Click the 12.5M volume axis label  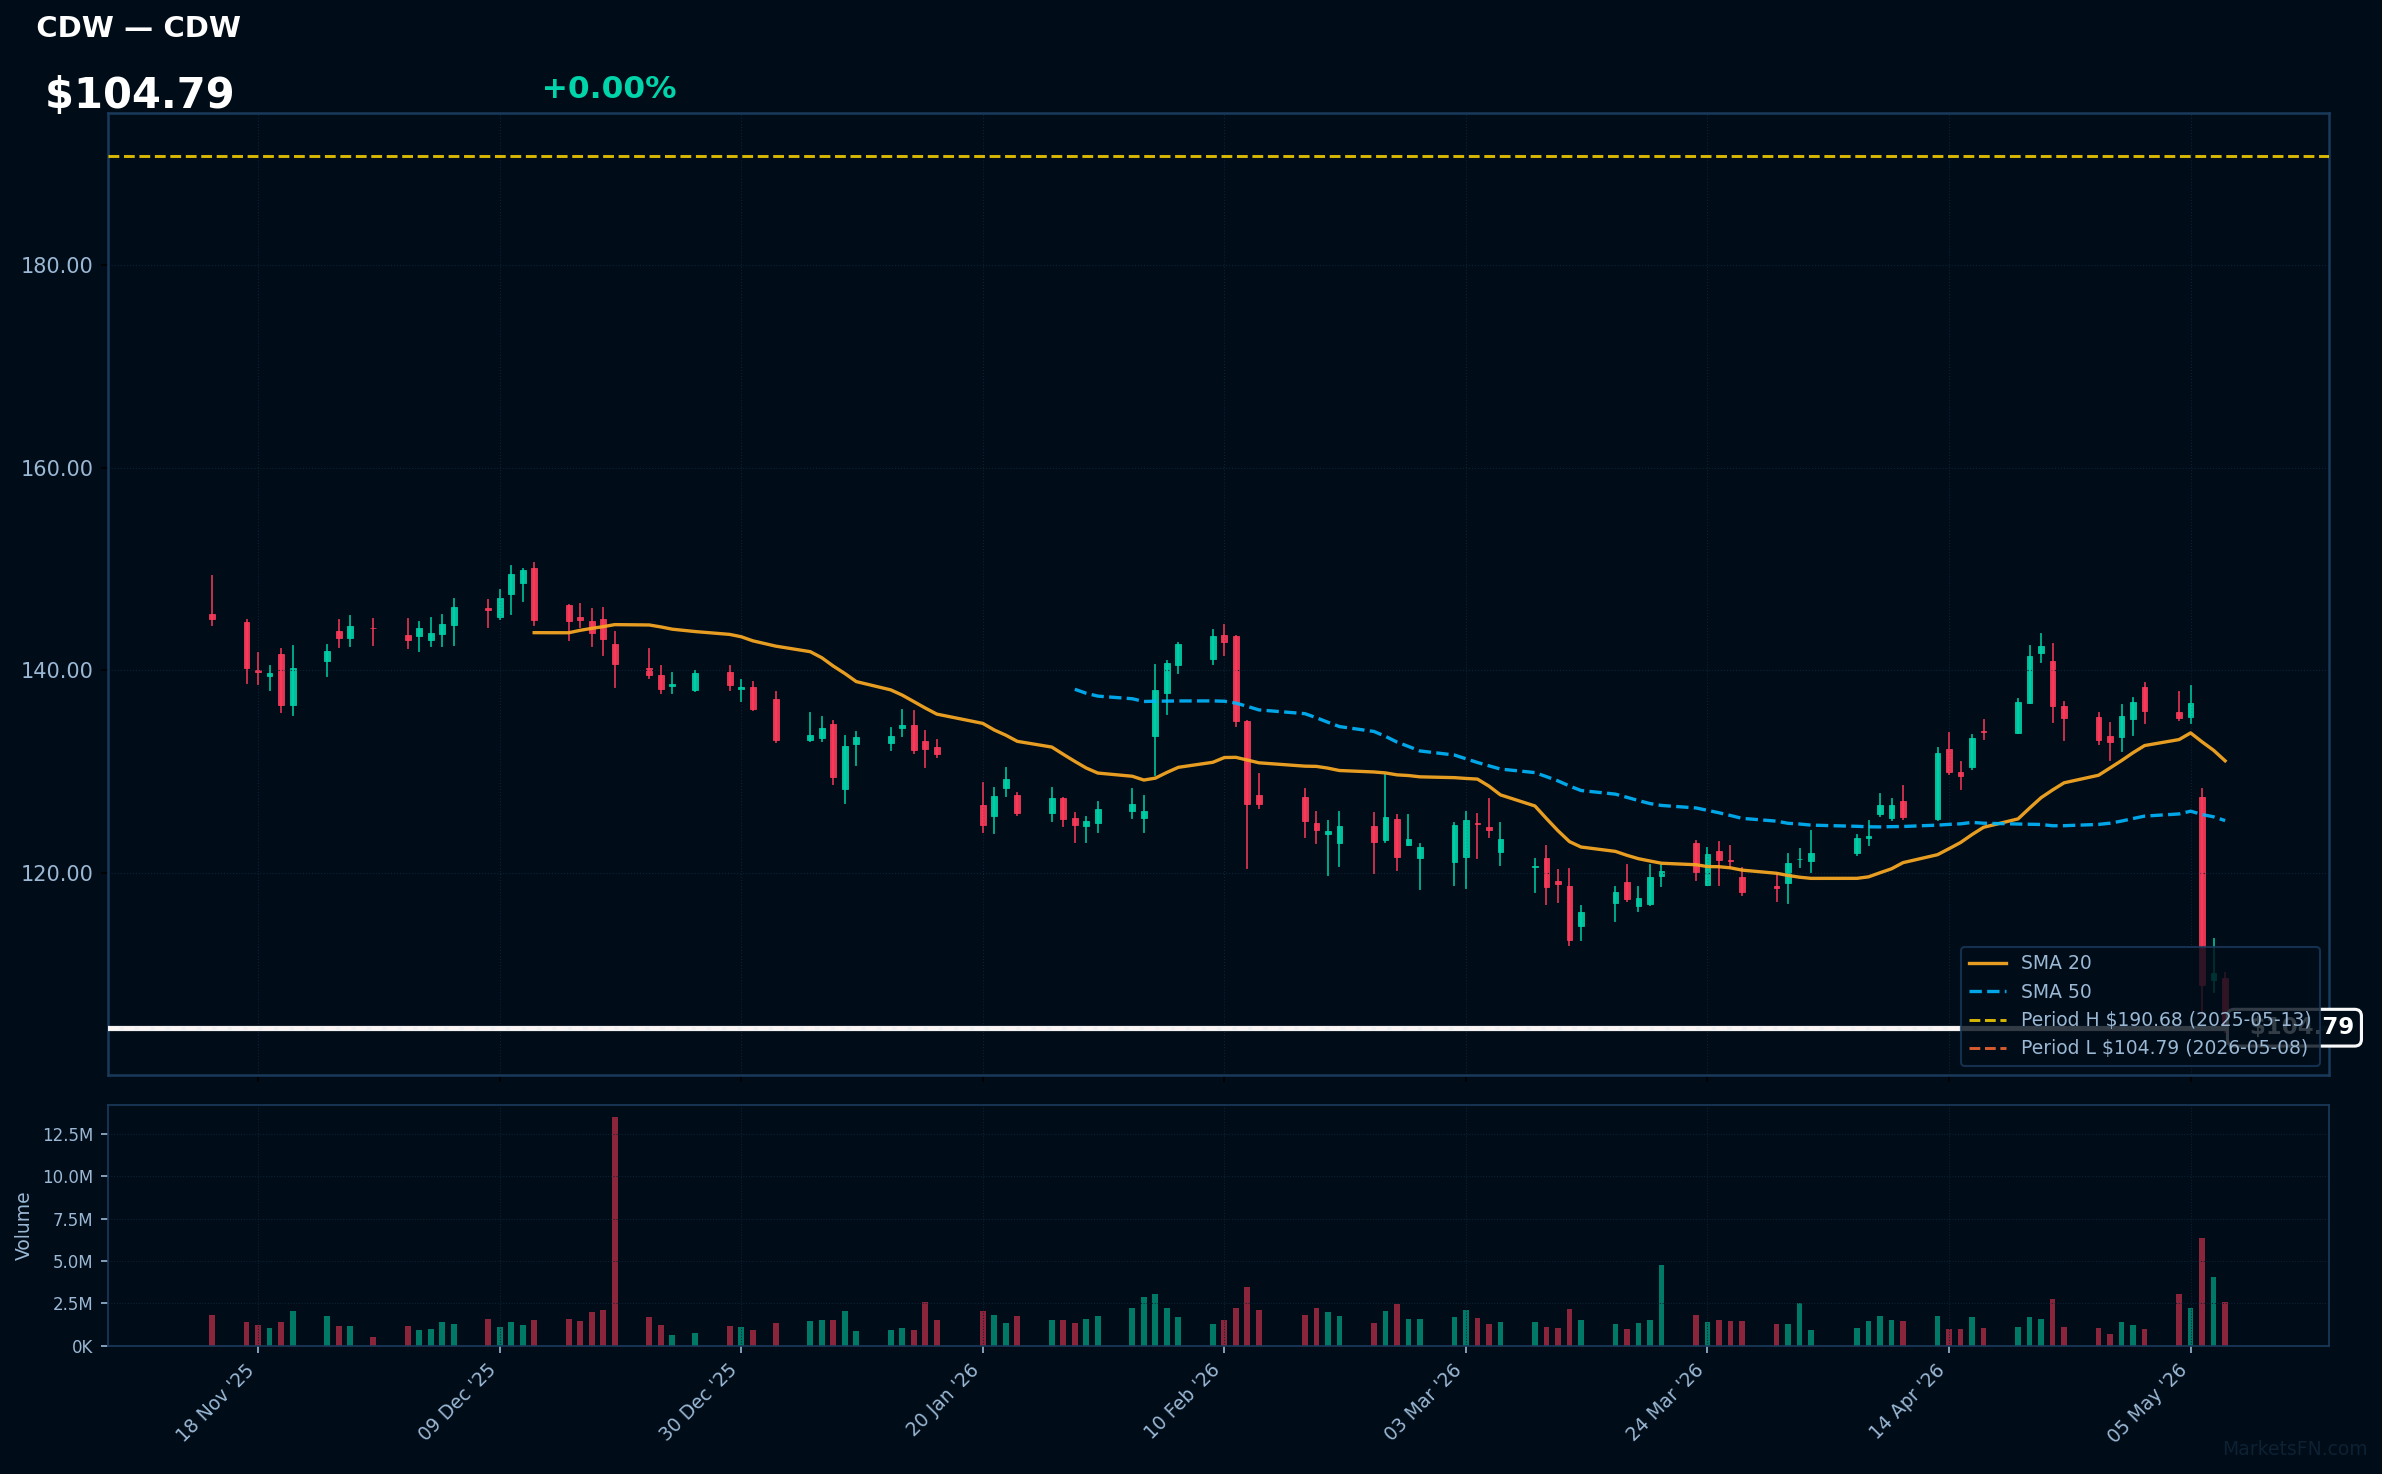[68, 1135]
